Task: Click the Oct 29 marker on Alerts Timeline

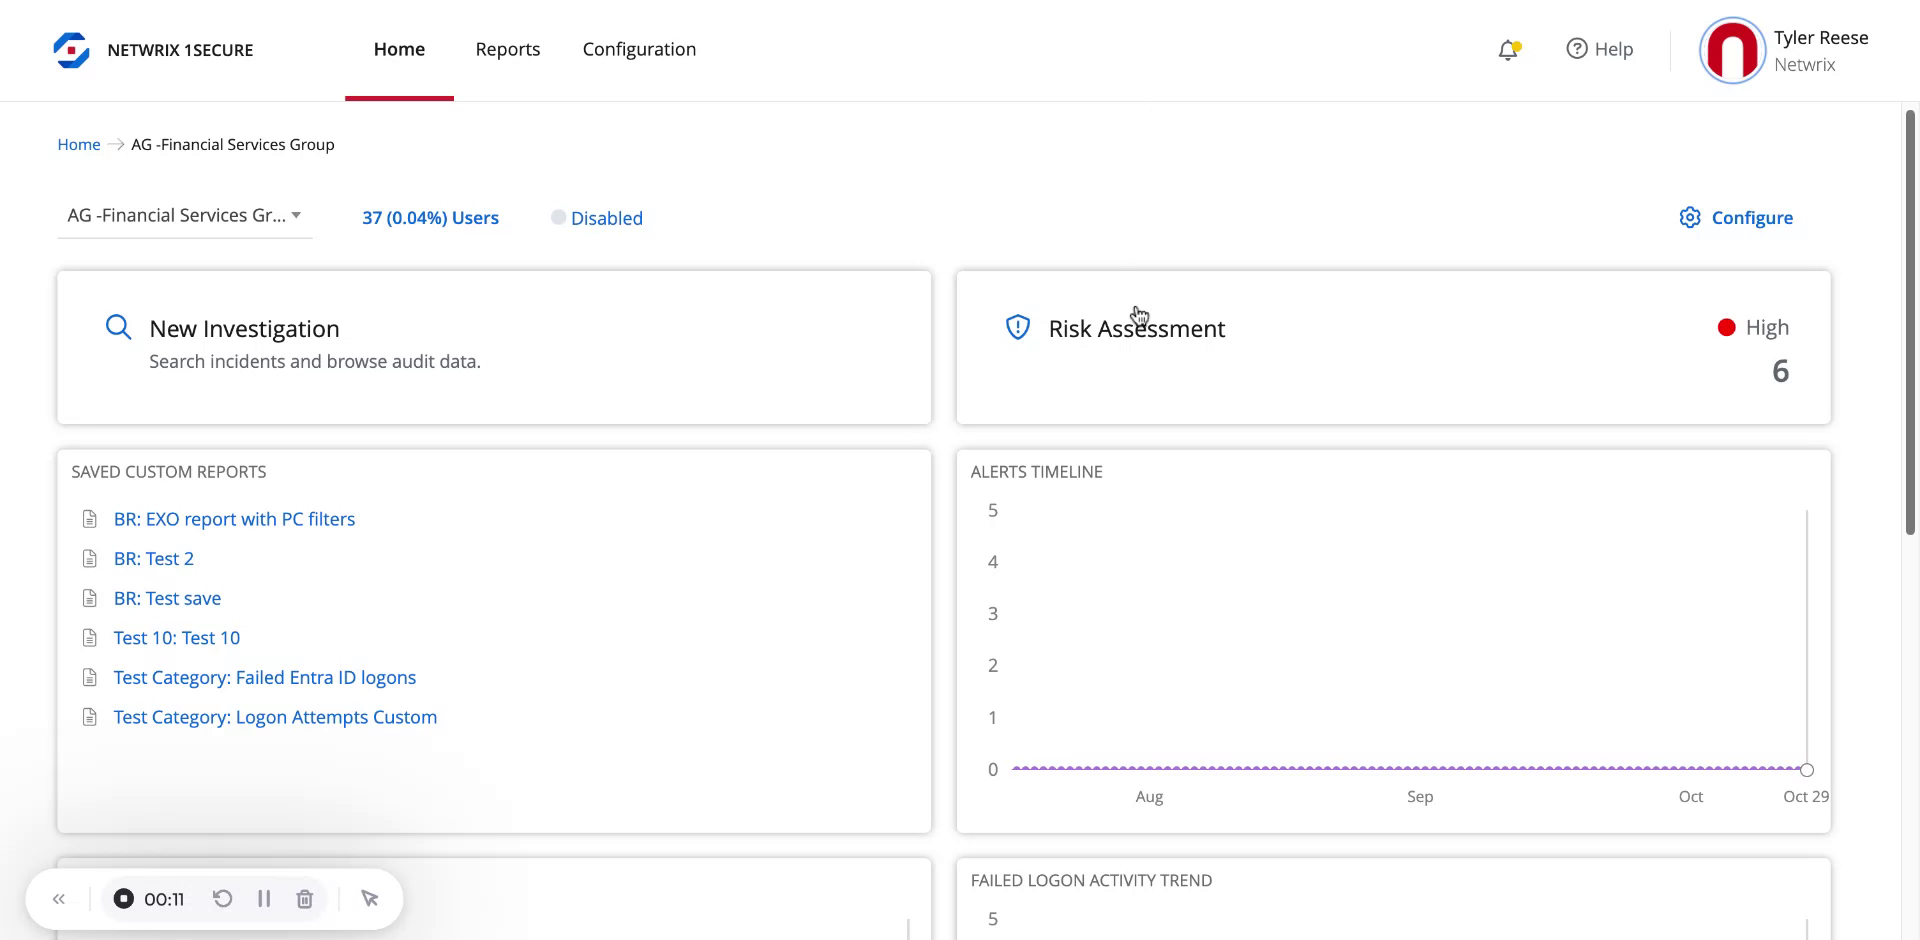Action: (x=1806, y=770)
